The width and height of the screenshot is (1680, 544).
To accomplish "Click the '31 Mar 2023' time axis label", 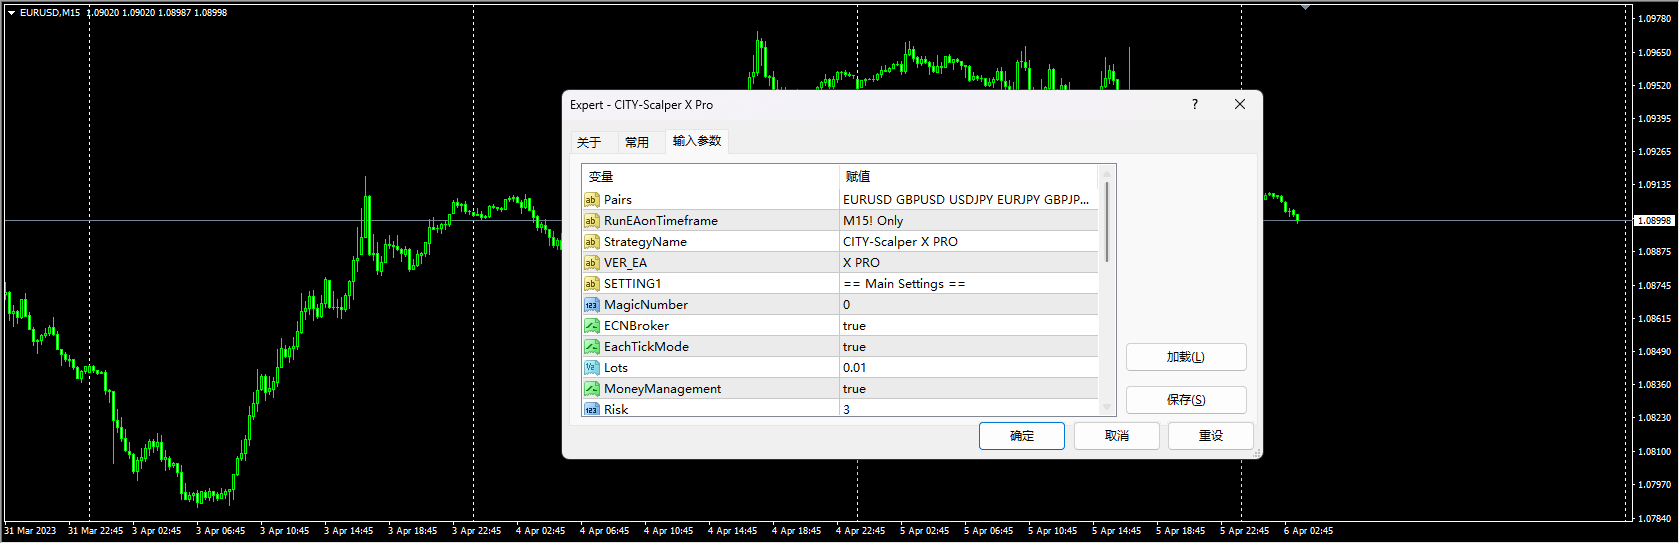I will point(31,531).
